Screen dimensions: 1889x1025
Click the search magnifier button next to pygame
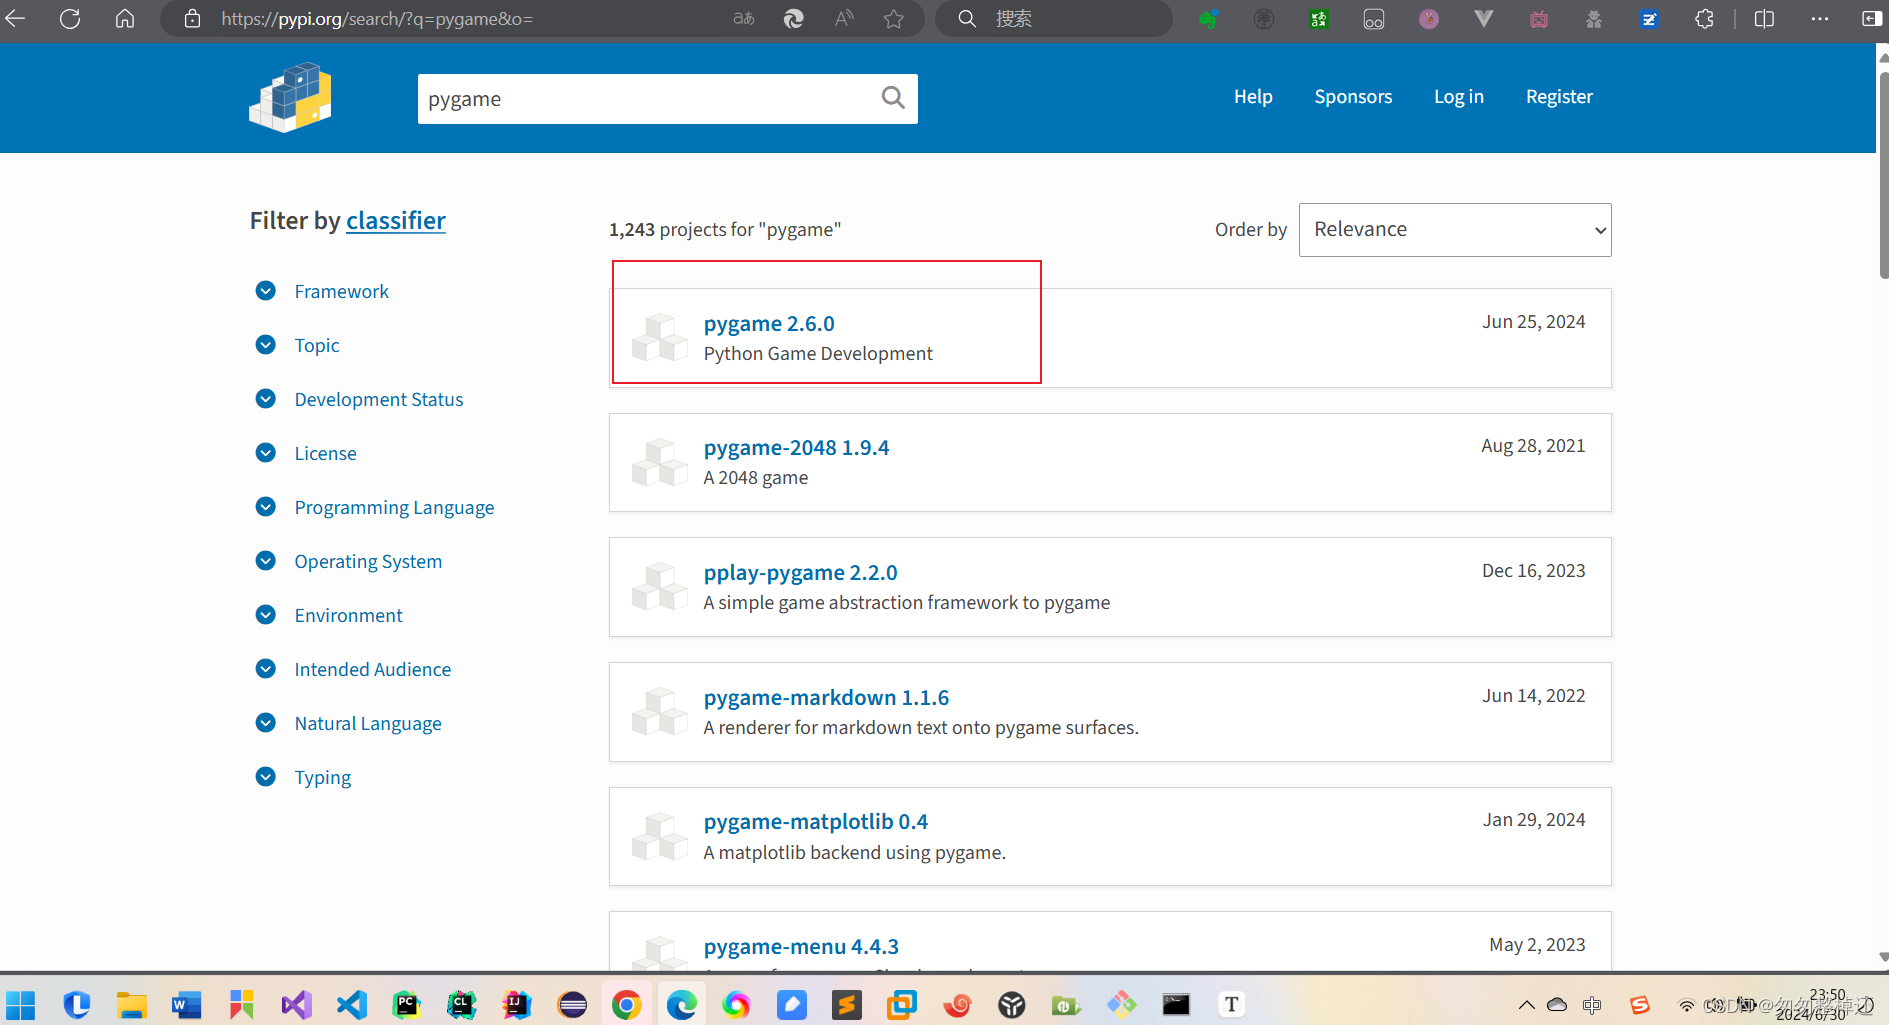click(x=893, y=98)
